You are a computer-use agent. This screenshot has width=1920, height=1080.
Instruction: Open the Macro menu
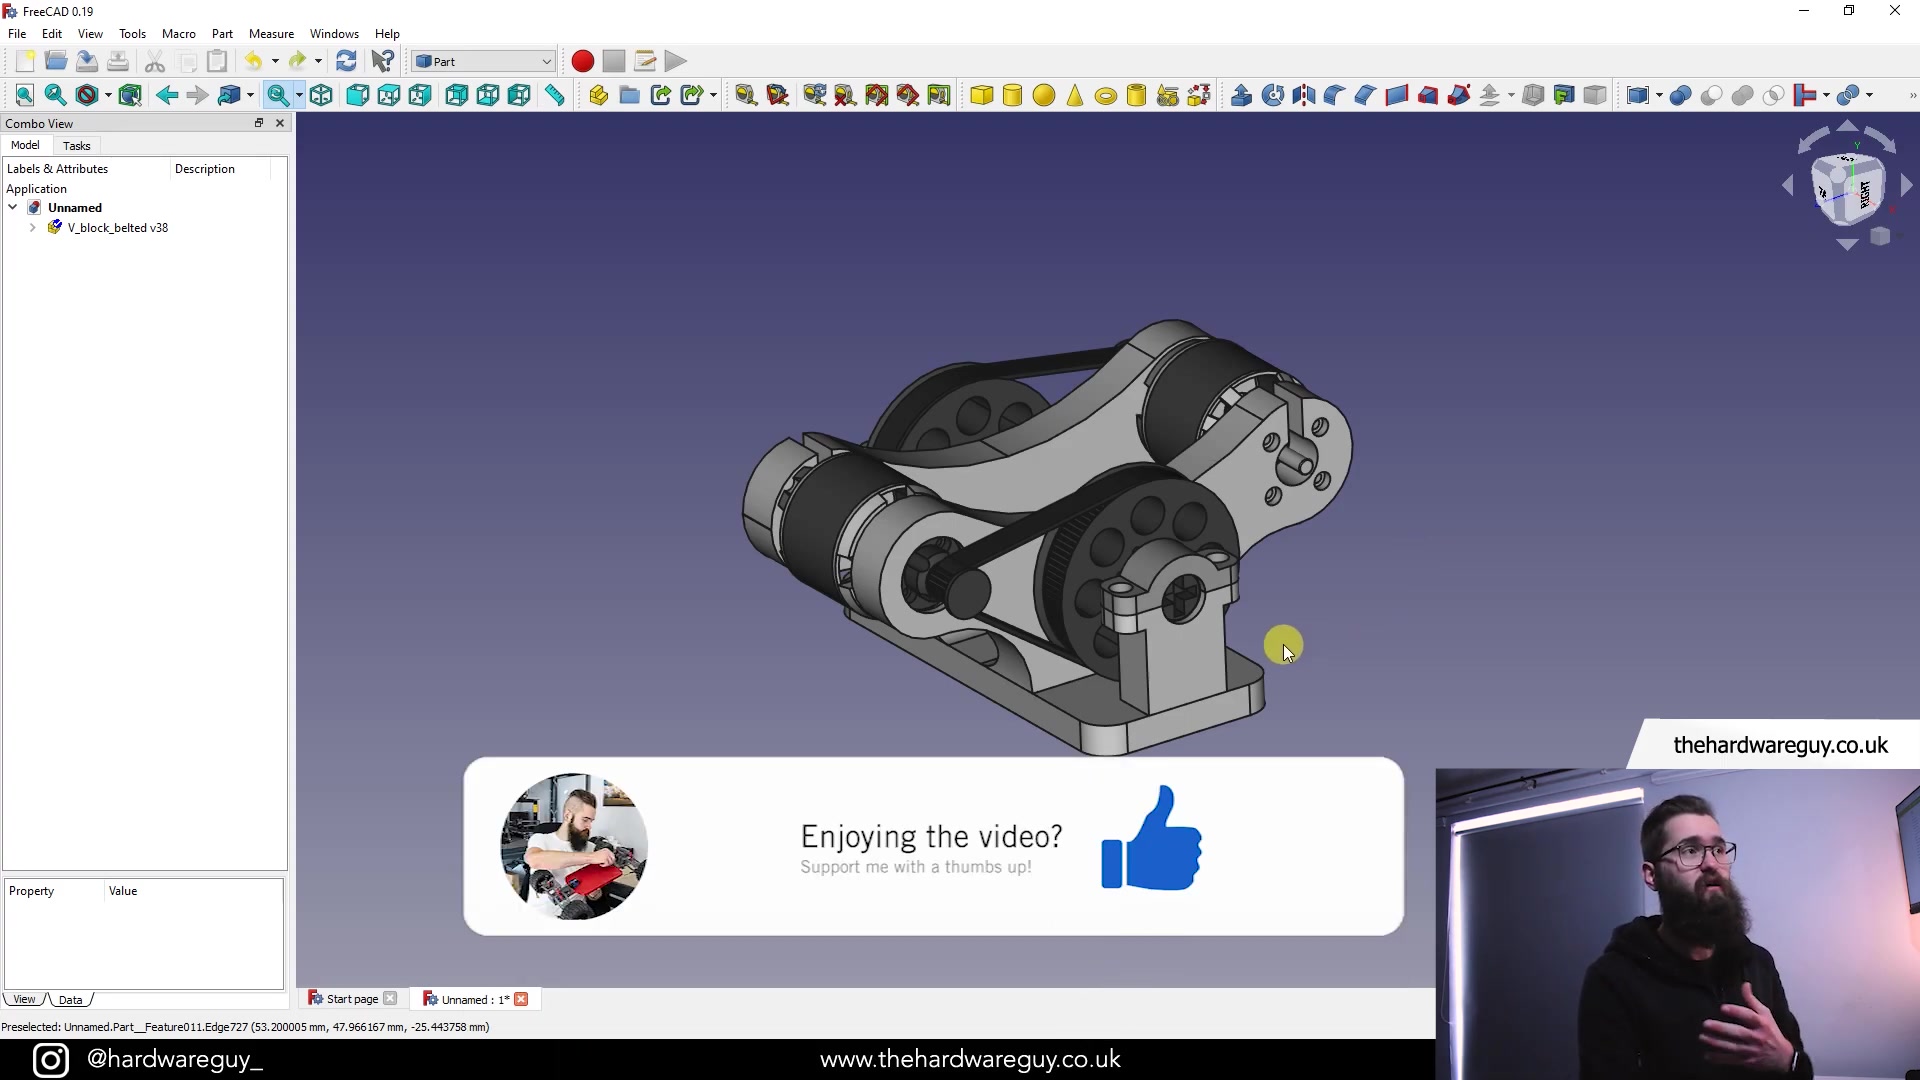point(178,33)
